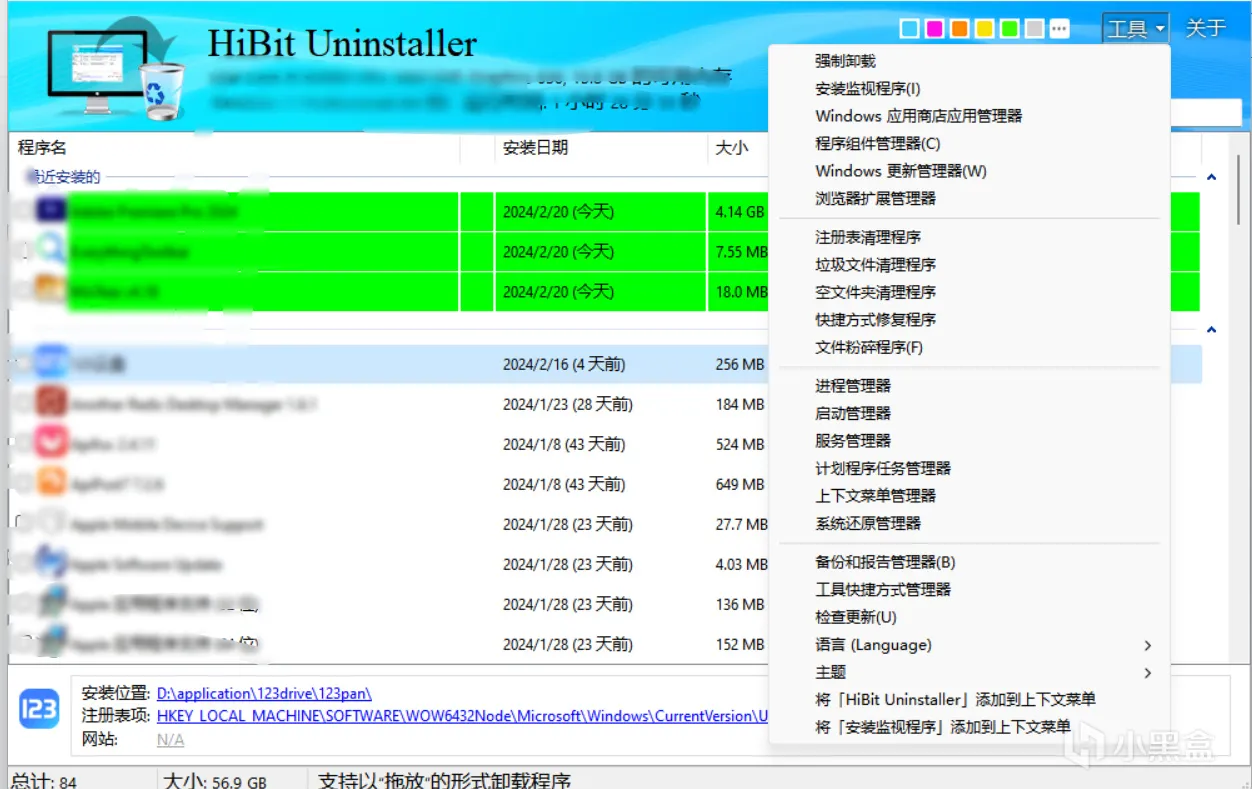Click the program icon in the 18.0 MB row
This screenshot has height=789, width=1252.
pyautogui.click(x=52, y=291)
